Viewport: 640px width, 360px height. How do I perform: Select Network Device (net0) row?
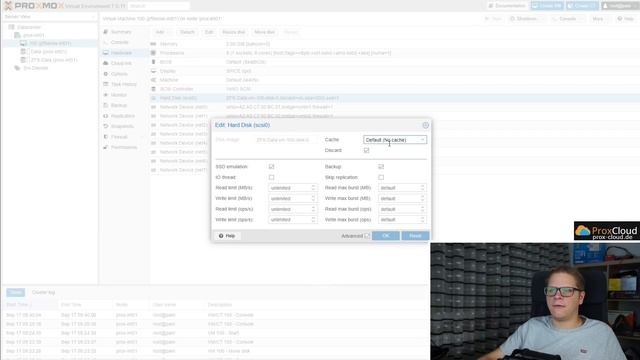(x=394, y=107)
